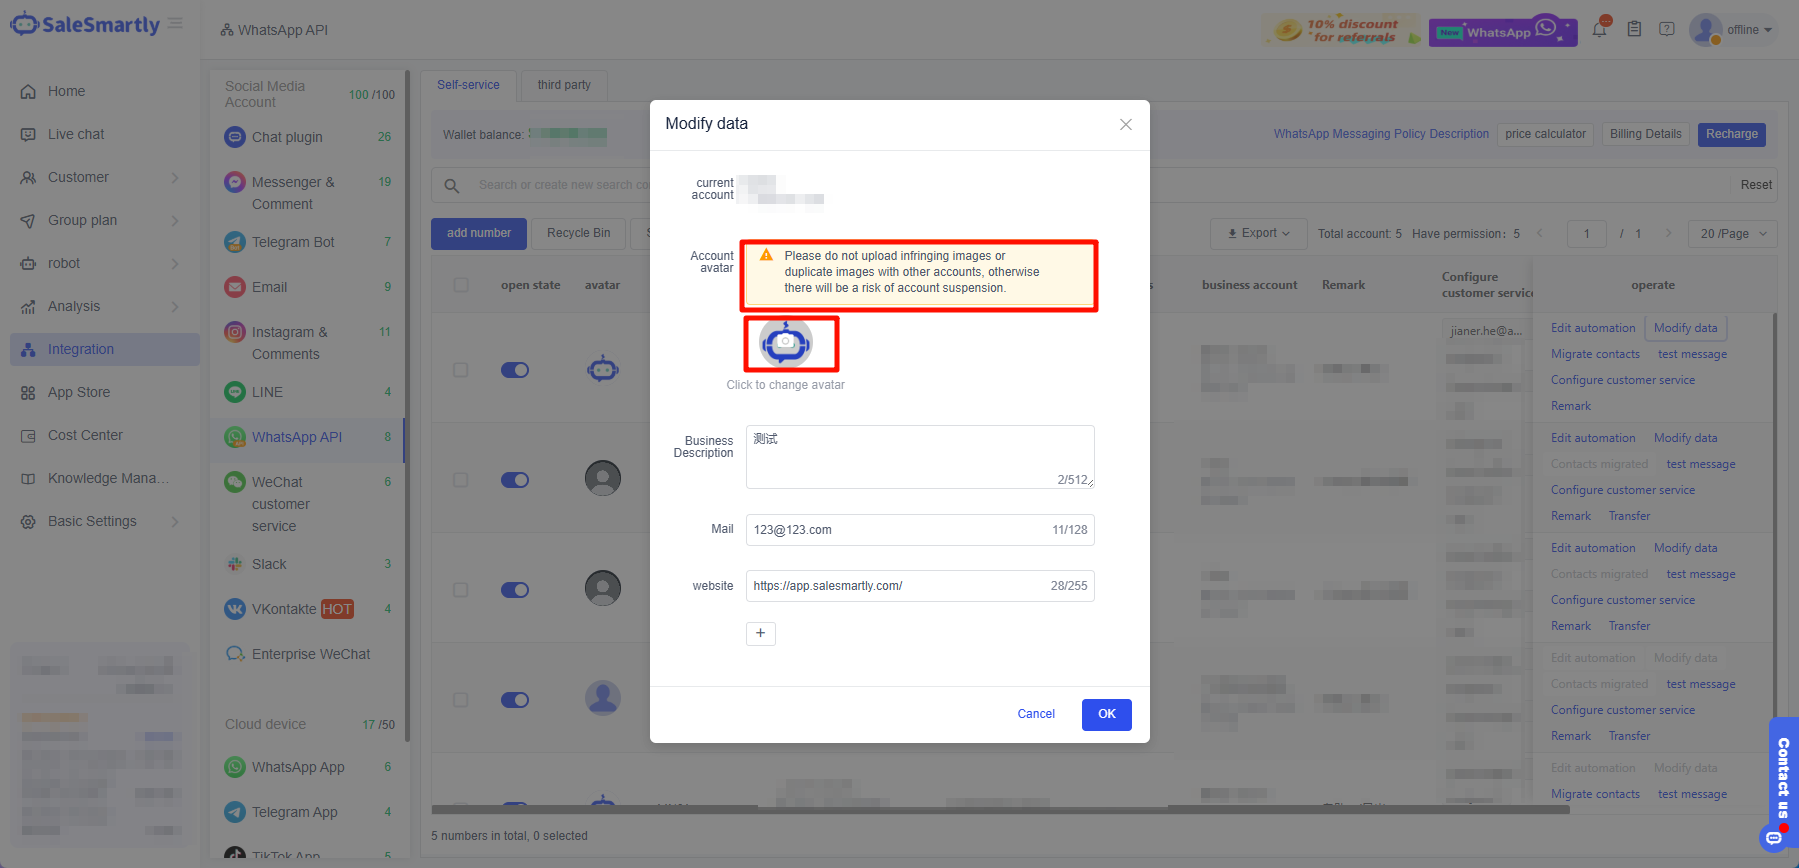The width and height of the screenshot is (1799, 868).
Task: Cancel the Modify data dialog
Action: point(1036,714)
